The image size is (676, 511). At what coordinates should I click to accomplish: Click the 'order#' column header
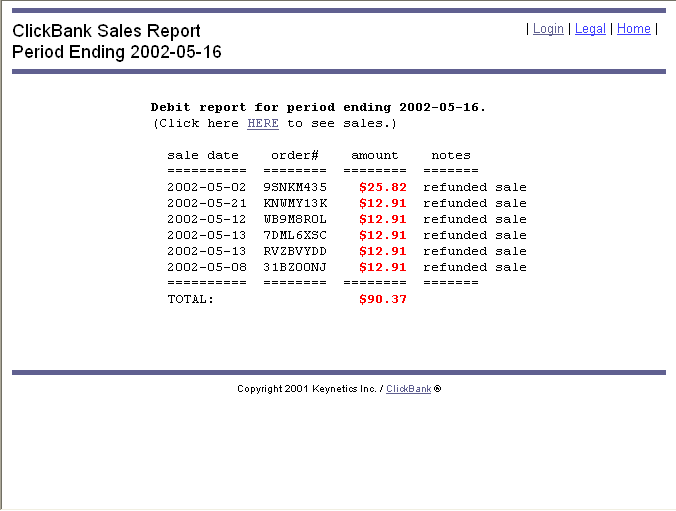click(x=295, y=155)
